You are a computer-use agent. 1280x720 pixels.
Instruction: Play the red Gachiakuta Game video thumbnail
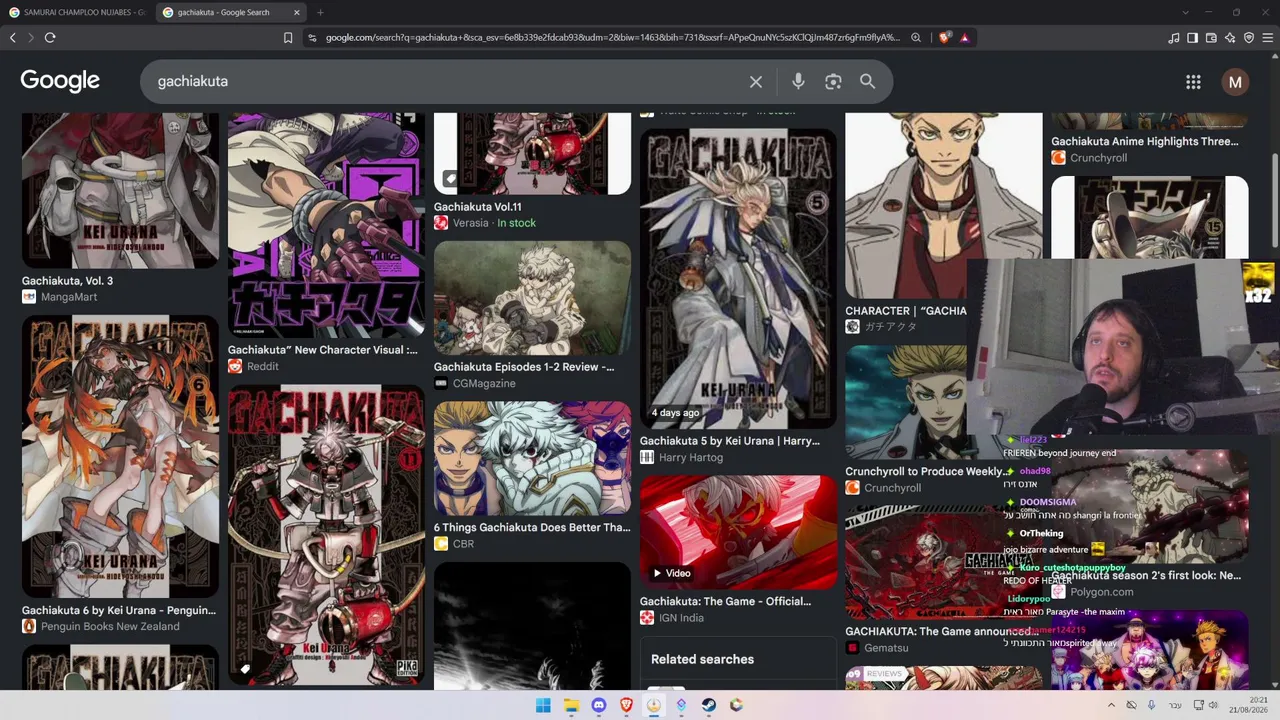pos(738,532)
